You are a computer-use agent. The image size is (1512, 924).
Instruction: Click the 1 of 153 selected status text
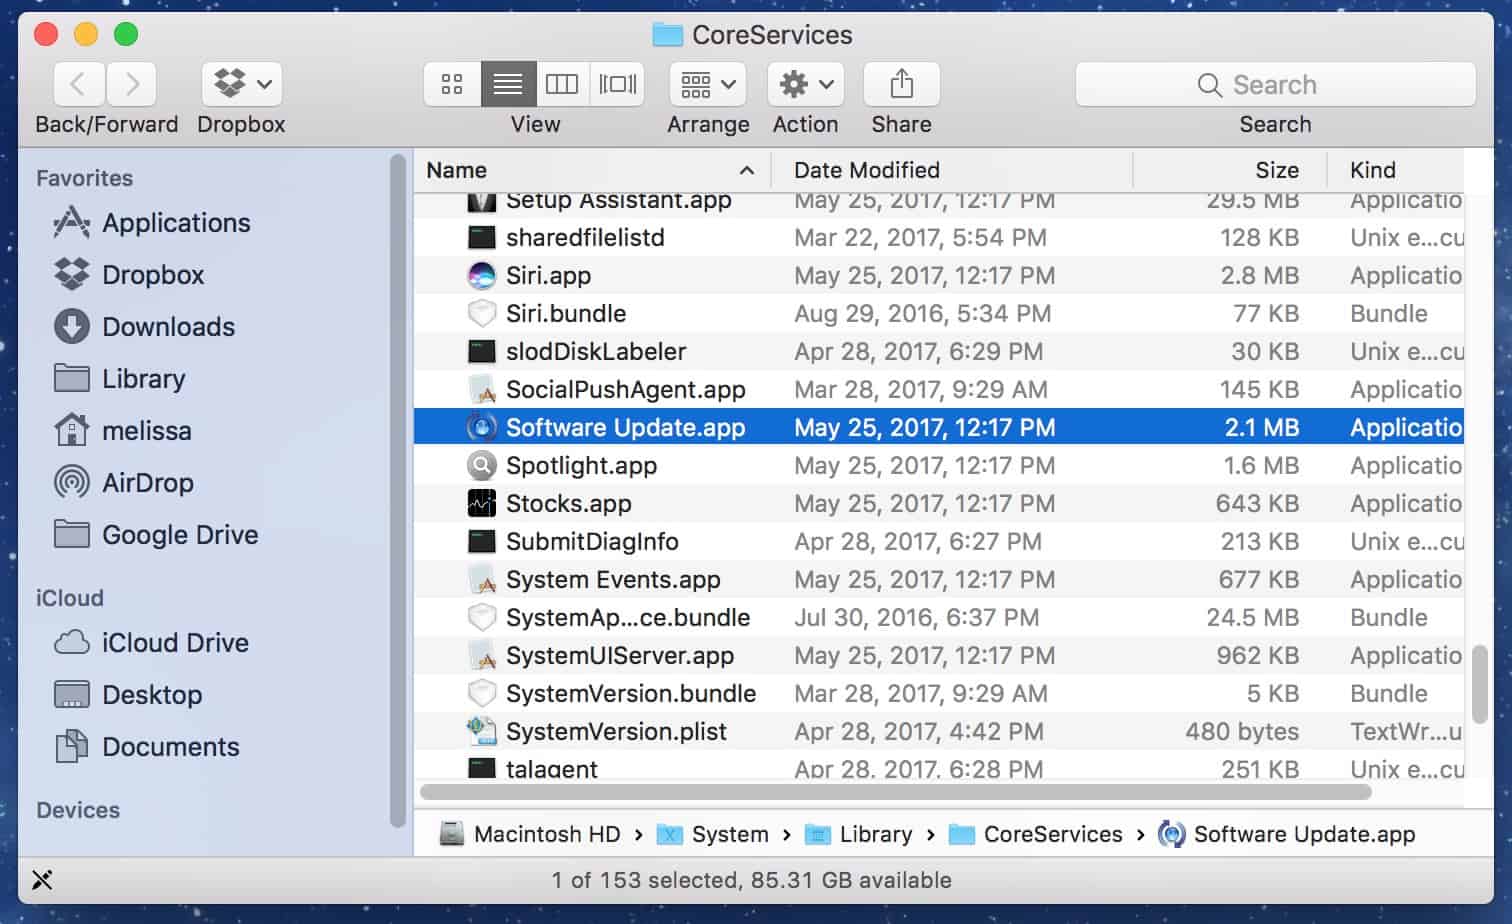coord(752,880)
